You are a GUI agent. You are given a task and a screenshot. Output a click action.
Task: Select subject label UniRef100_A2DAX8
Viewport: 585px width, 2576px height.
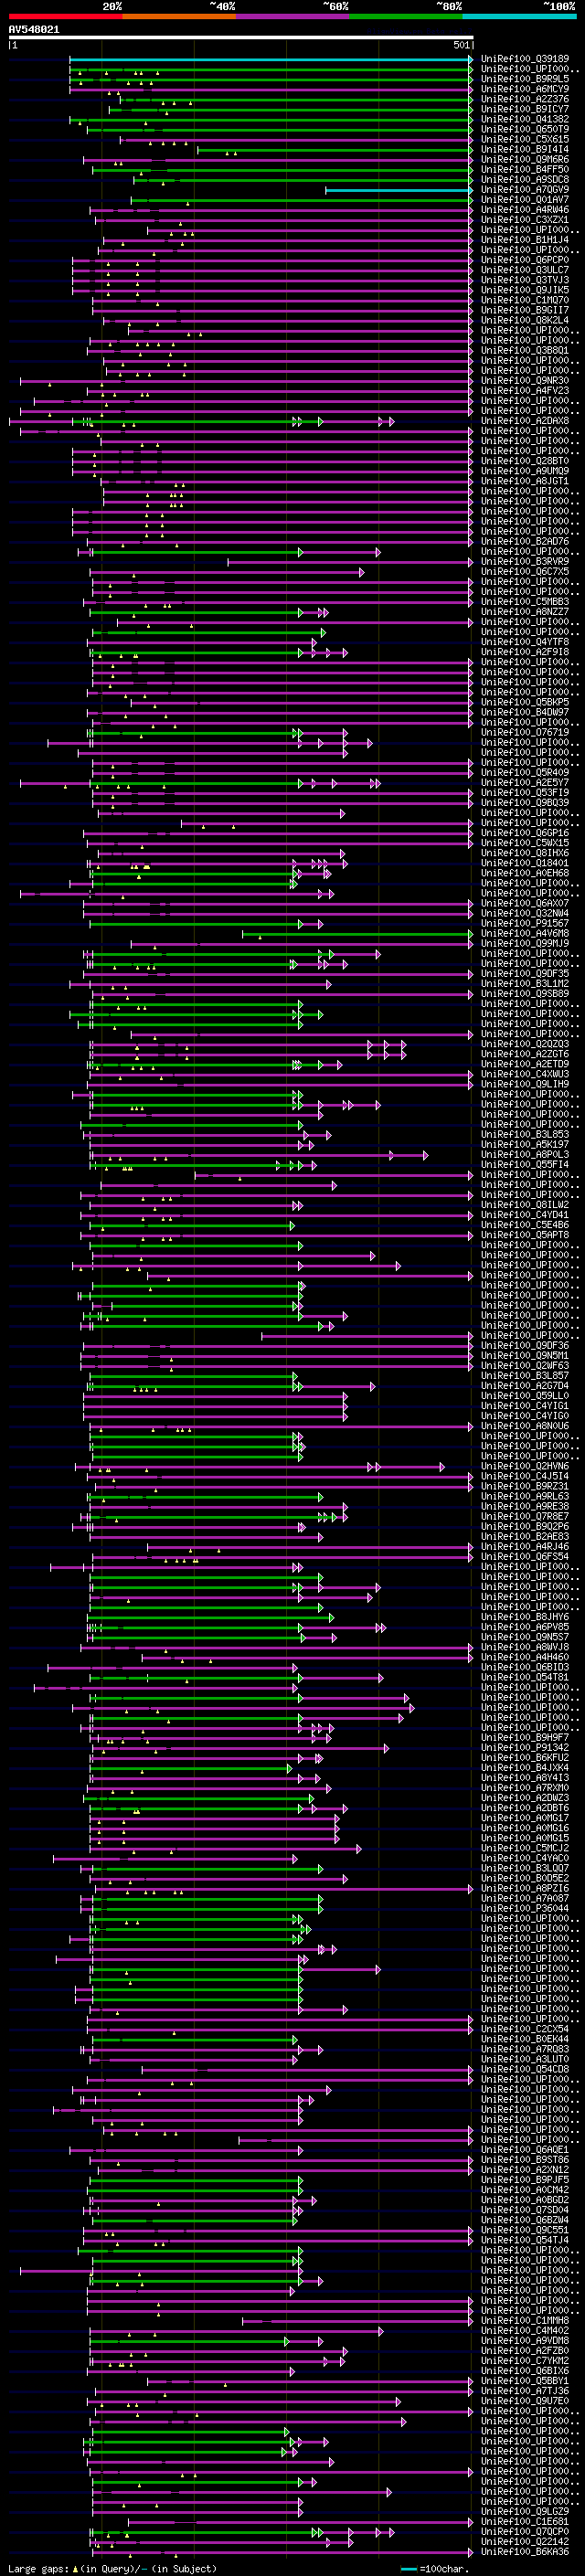[524, 421]
